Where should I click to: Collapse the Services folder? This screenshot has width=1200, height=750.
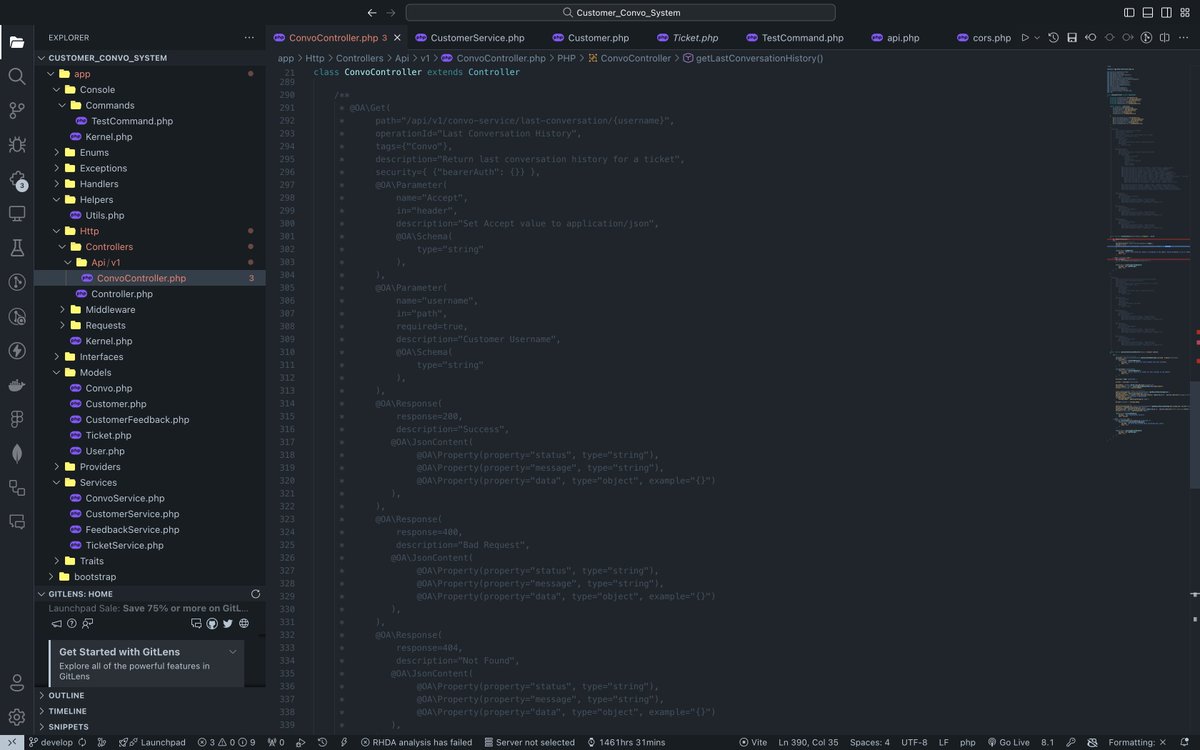point(57,482)
